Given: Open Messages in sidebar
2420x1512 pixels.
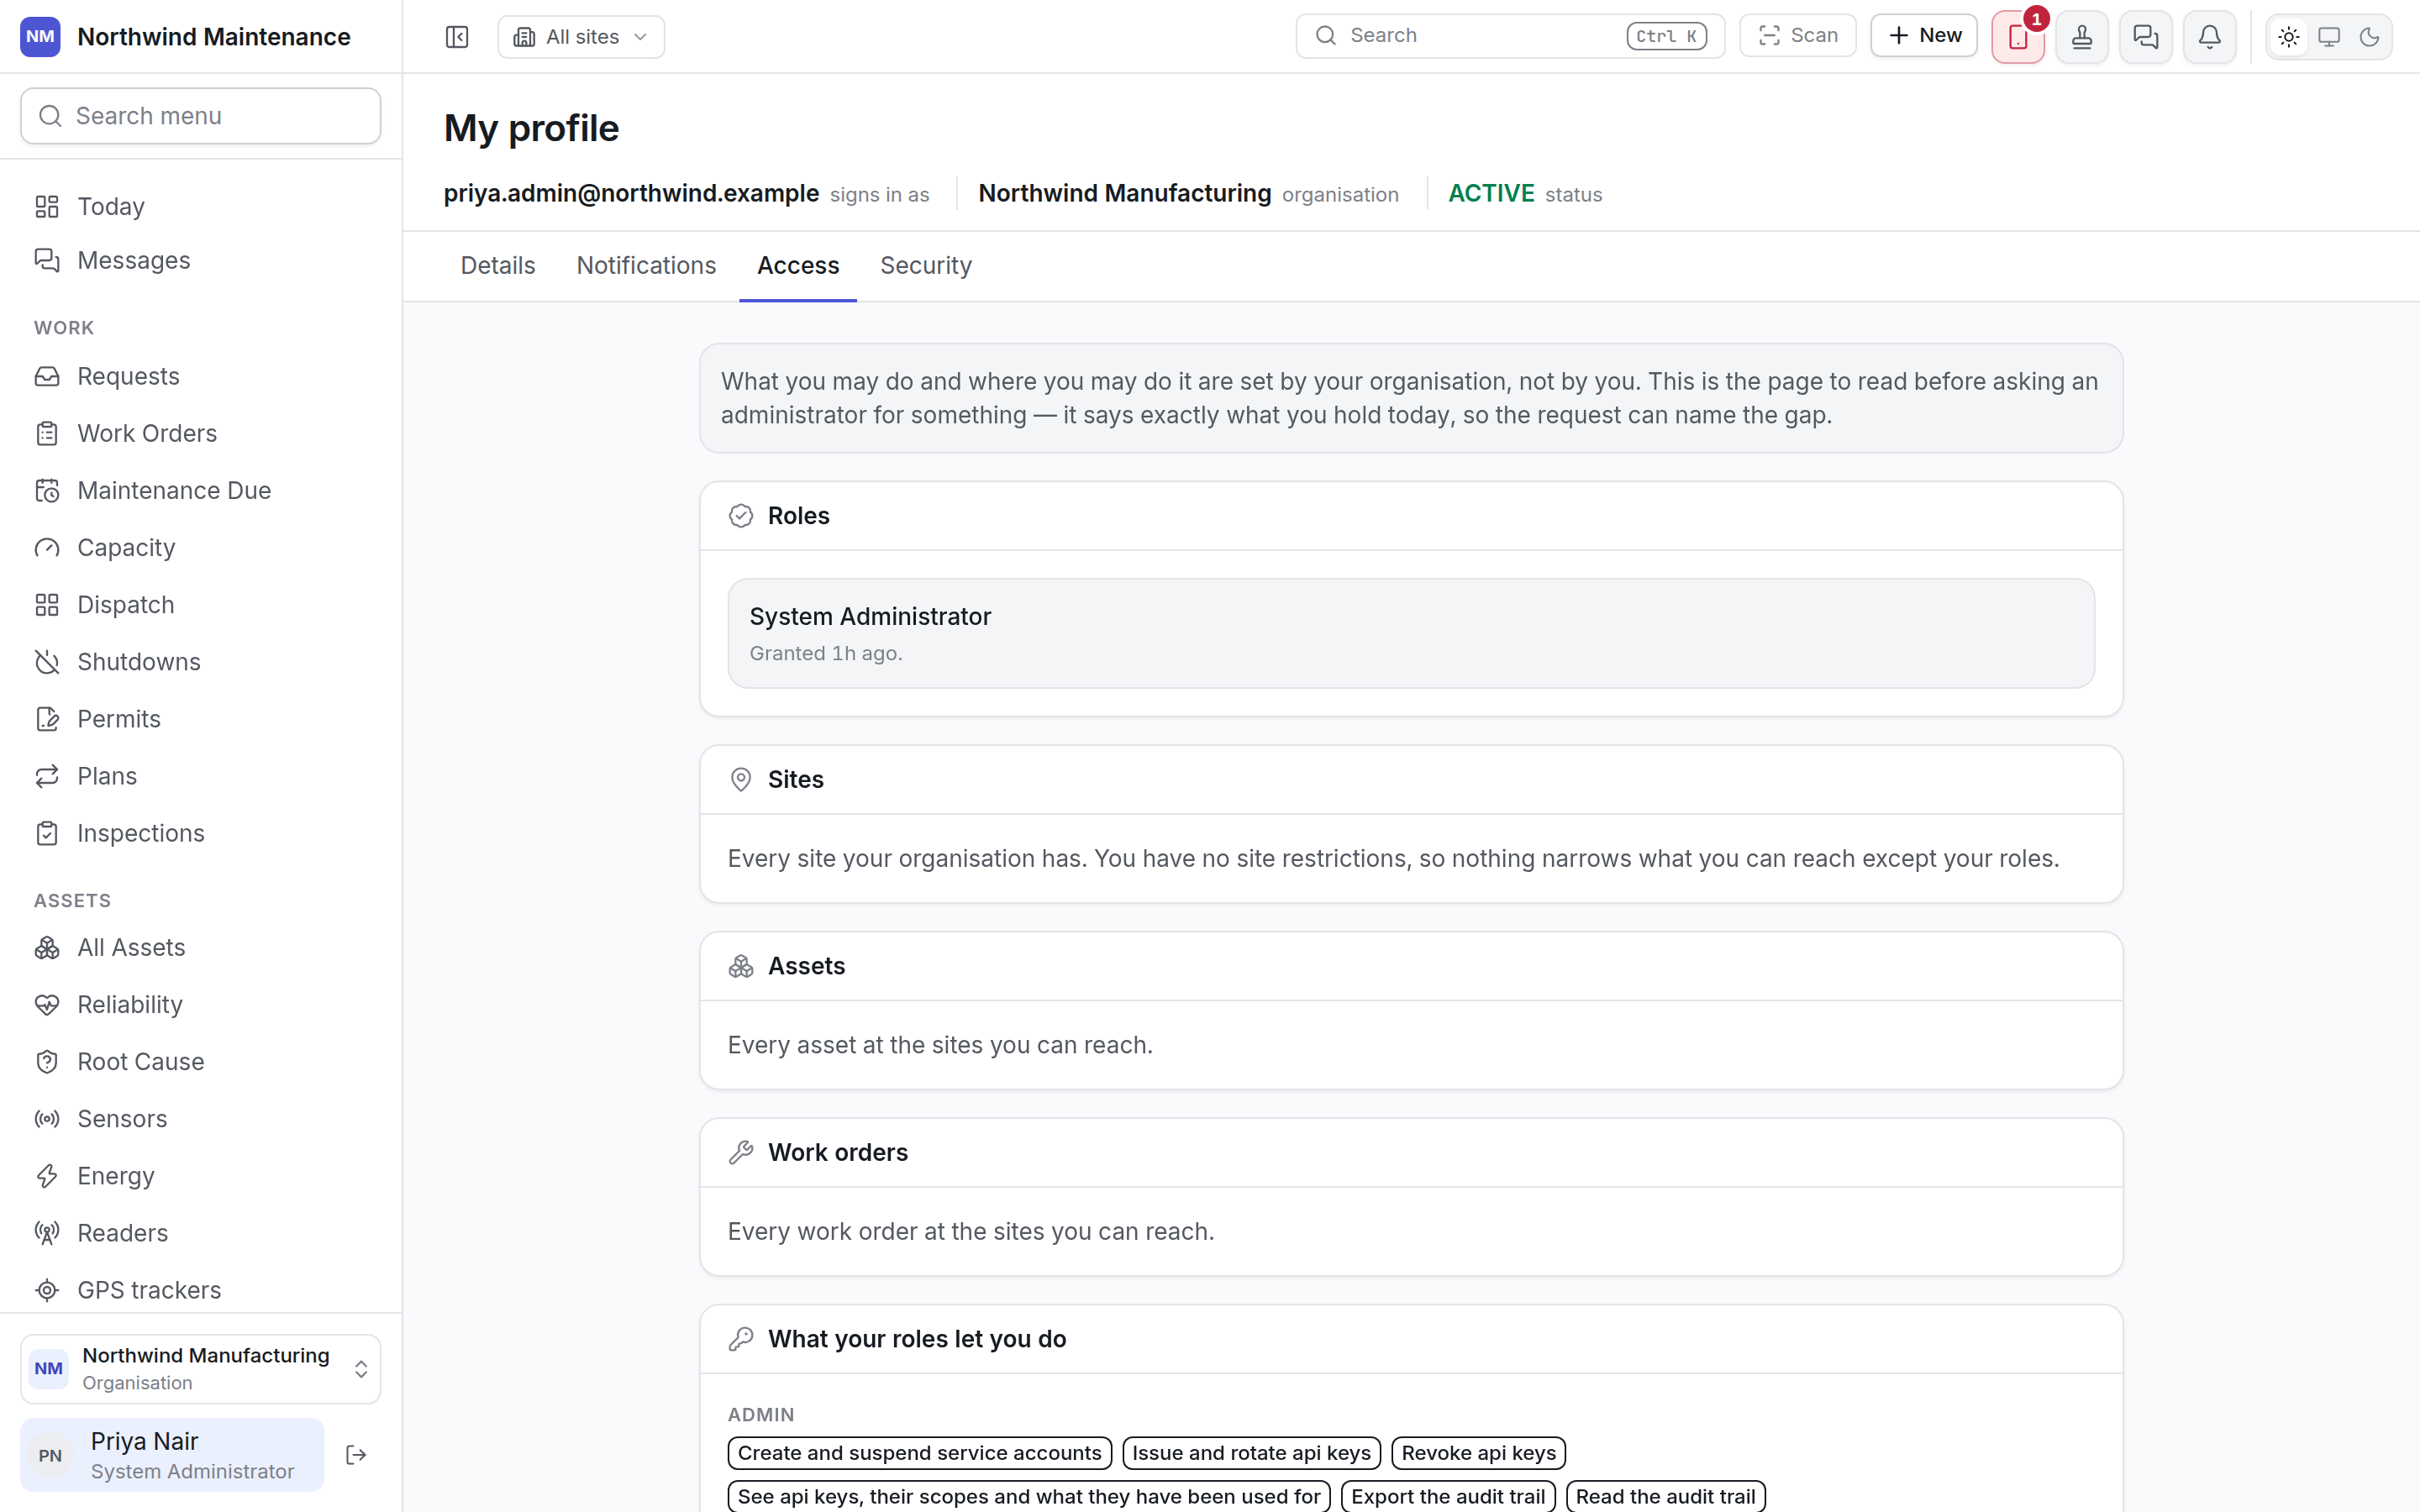Looking at the screenshot, I should (x=201, y=260).
